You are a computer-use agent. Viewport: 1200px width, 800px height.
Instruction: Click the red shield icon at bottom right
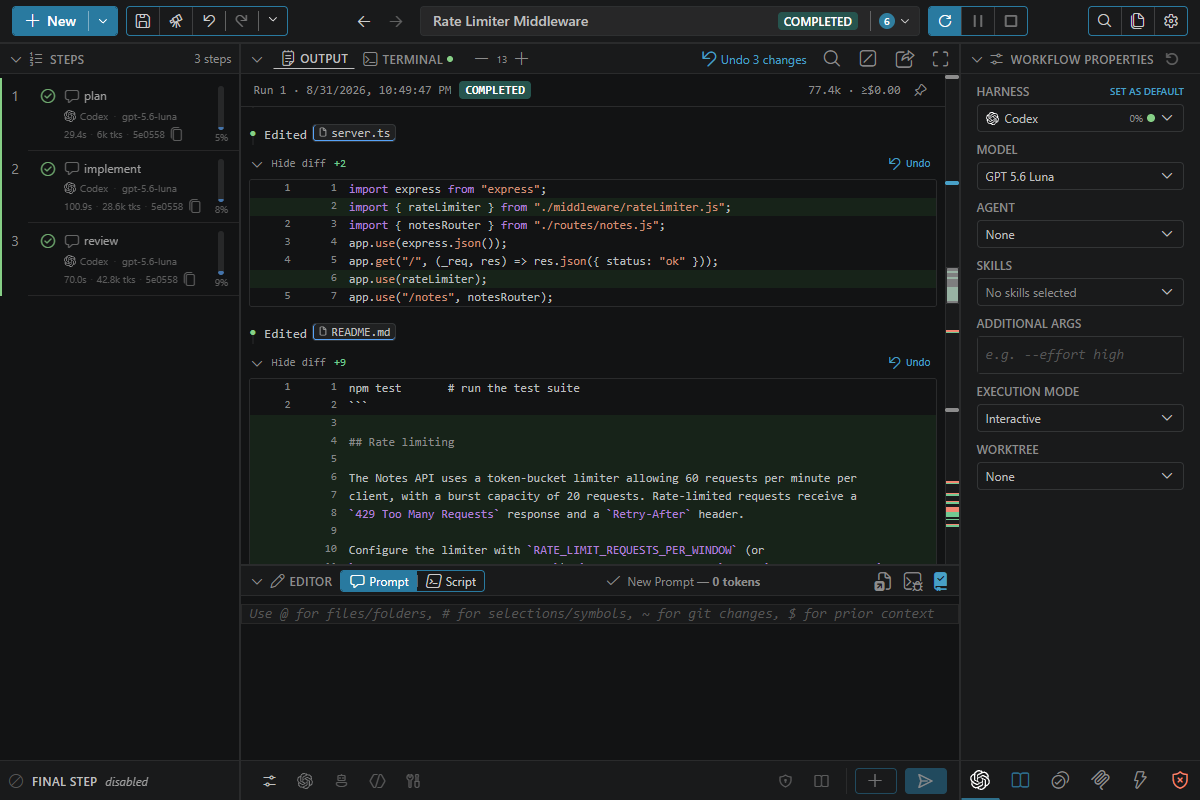(x=1180, y=780)
